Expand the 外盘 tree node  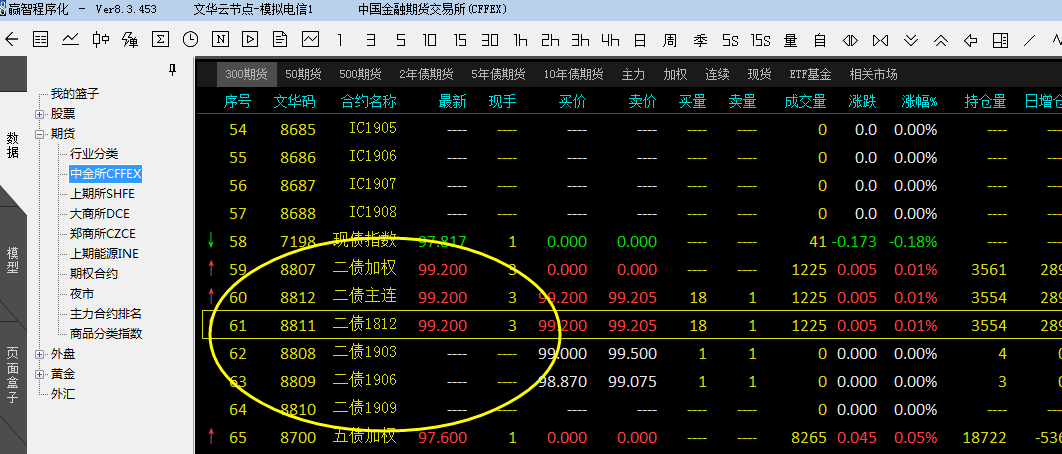click(39, 354)
